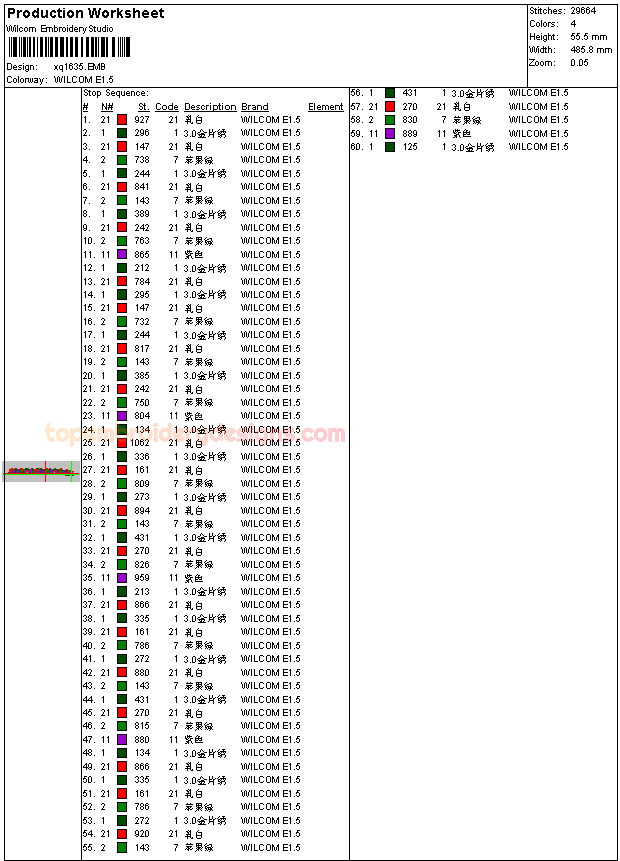Click the 'St.' column header
Image resolution: width=620 pixels, height=861 pixels.
click(x=143, y=107)
